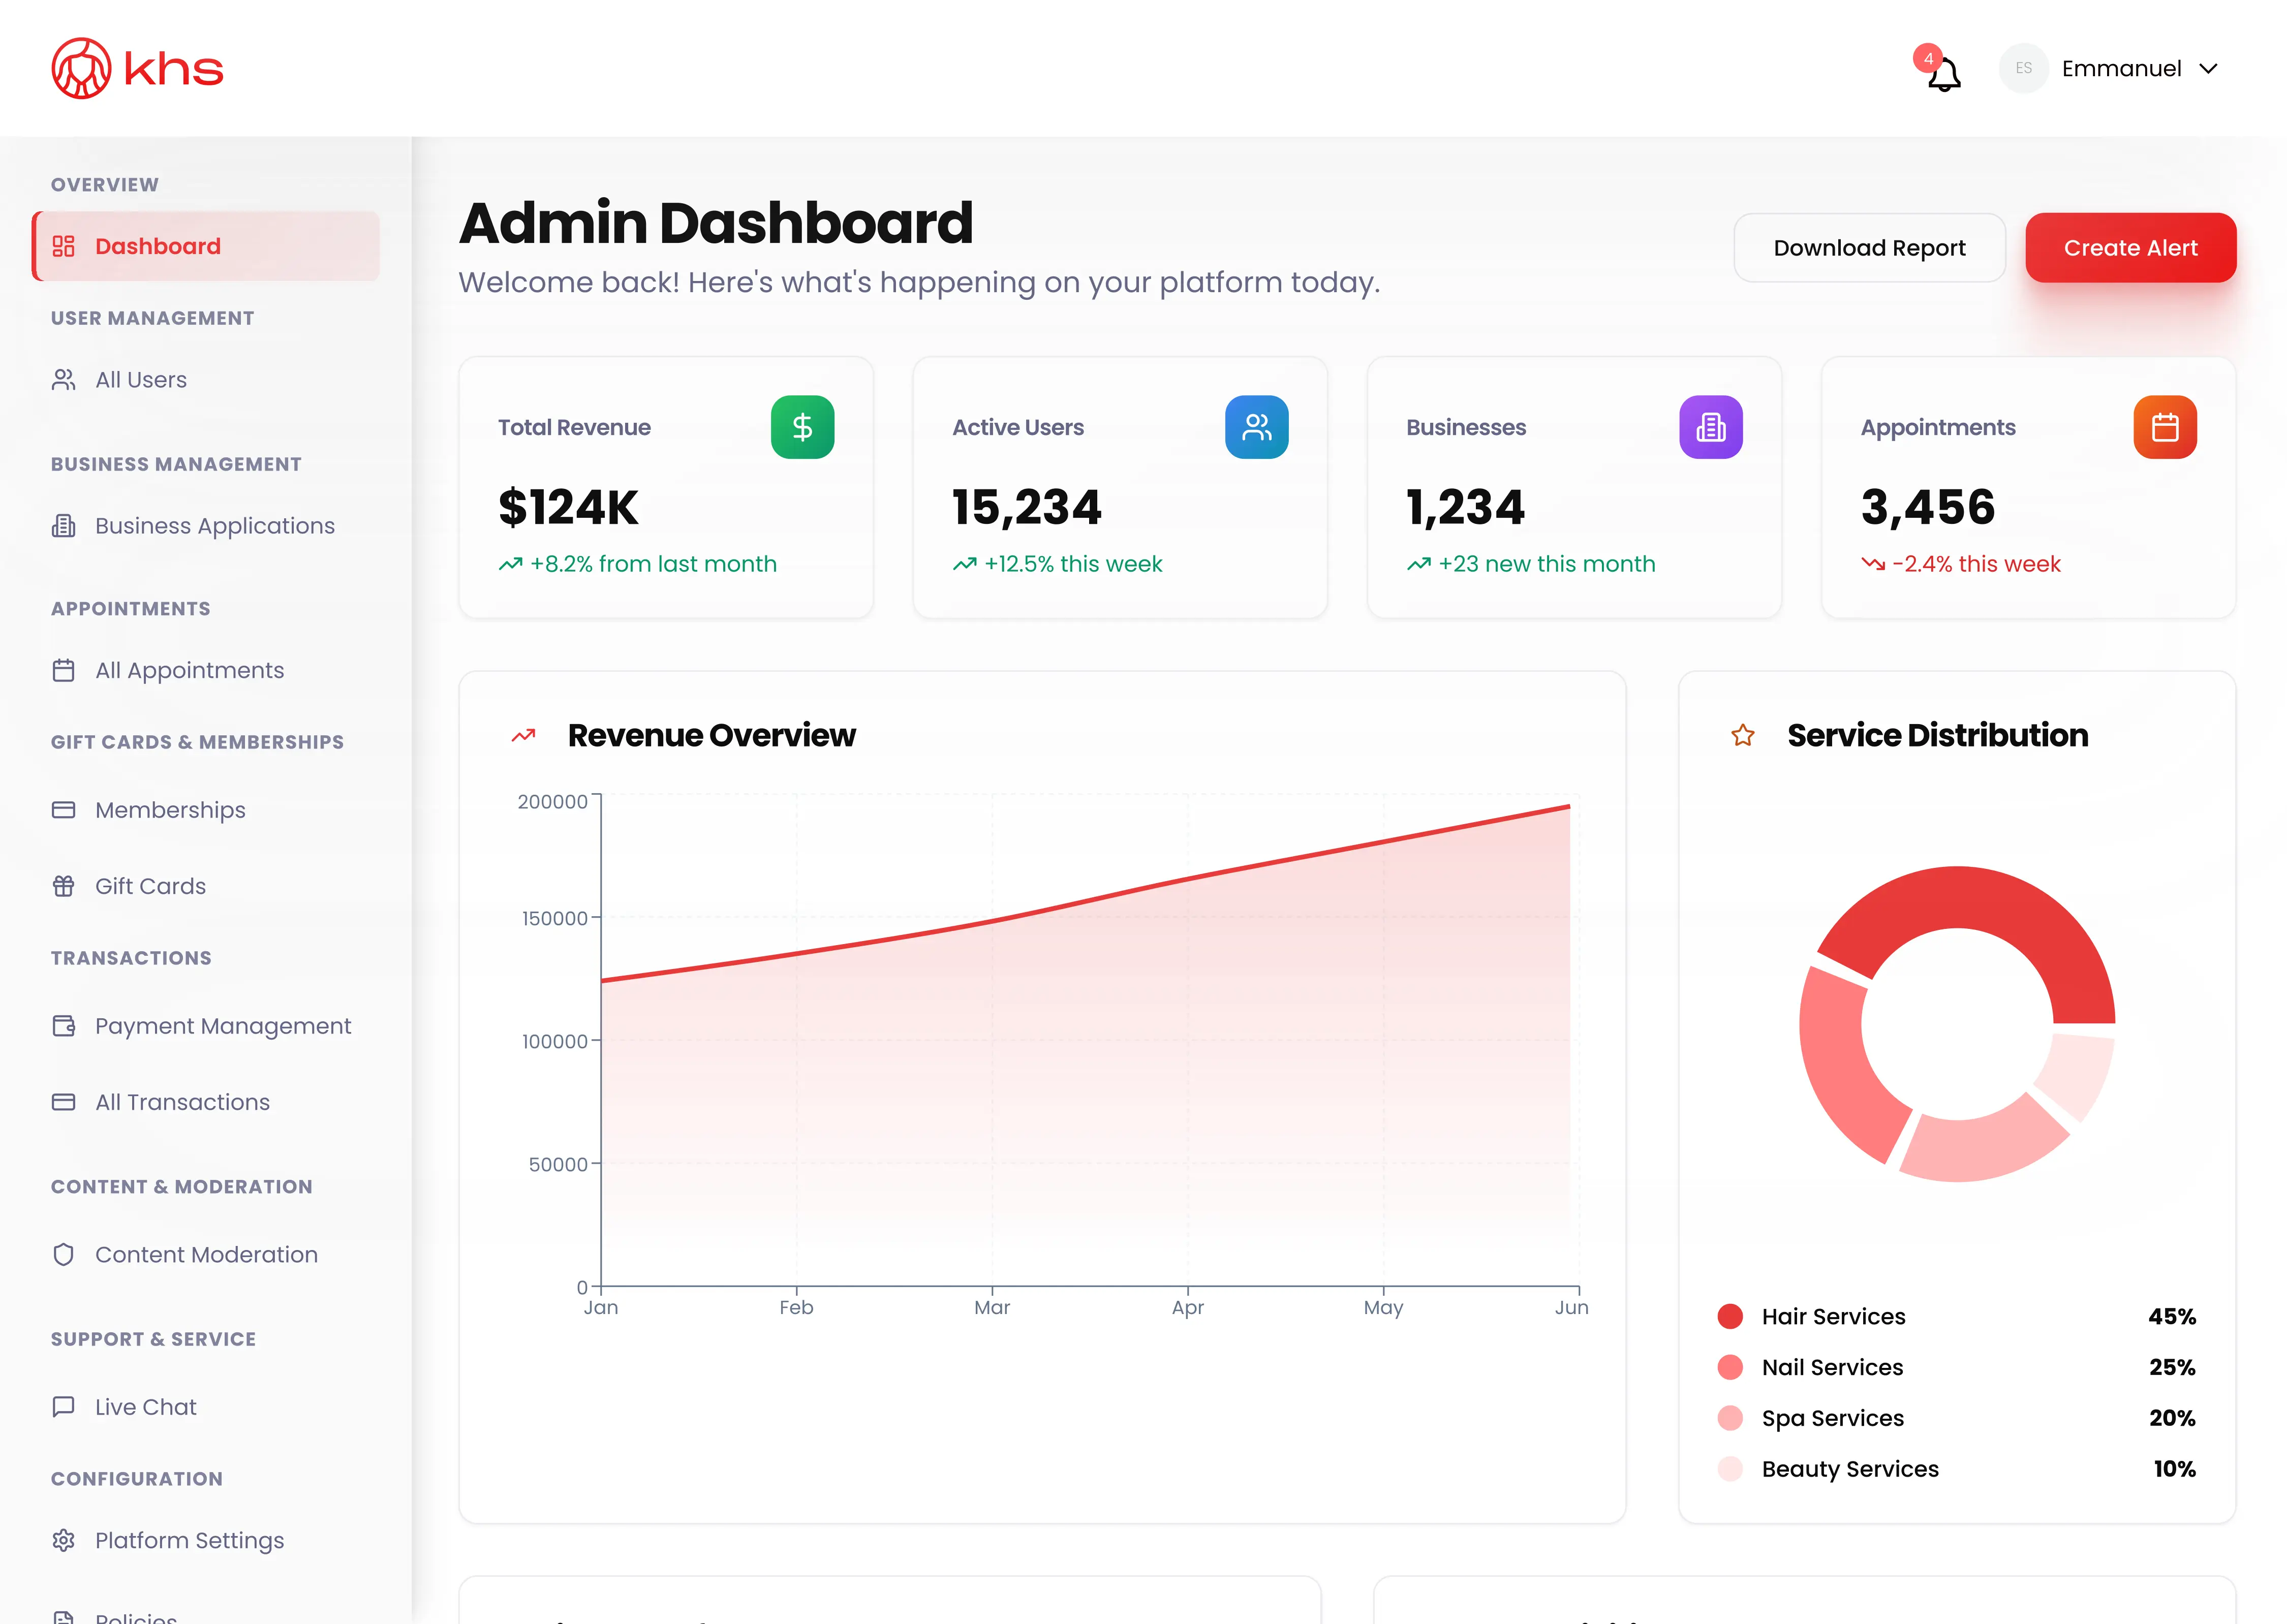Click the Payment Management wallet icon
The height and width of the screenshot is (1624, 2287).
(64, 1026)
